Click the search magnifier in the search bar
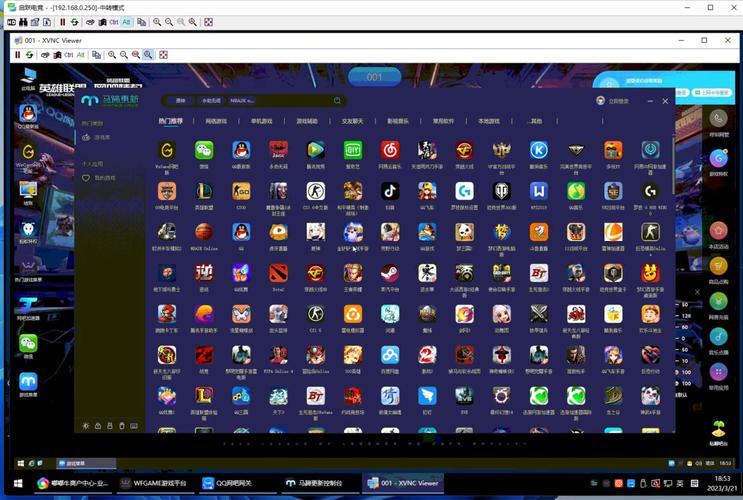 click(x=337, y=100)
